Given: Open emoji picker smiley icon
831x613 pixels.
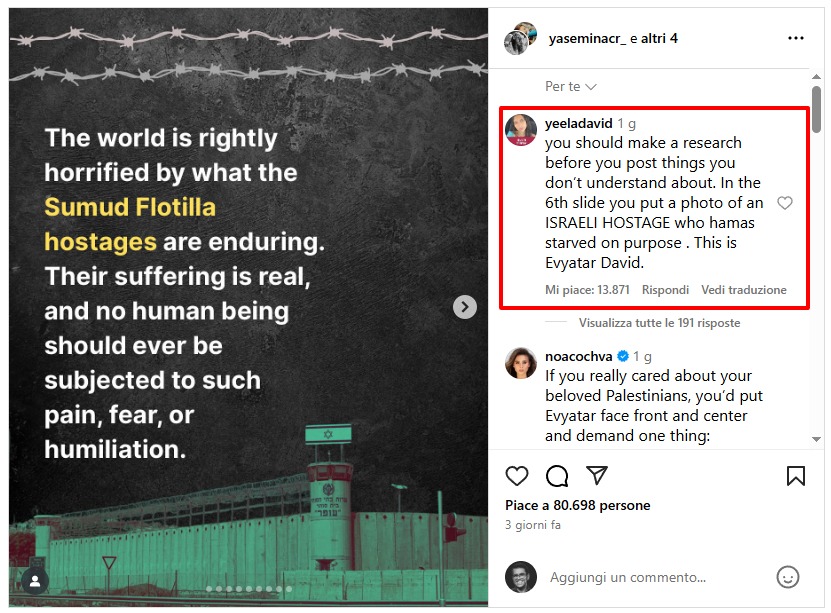Looking at the screenshot, I should click(x=788, y=577).
